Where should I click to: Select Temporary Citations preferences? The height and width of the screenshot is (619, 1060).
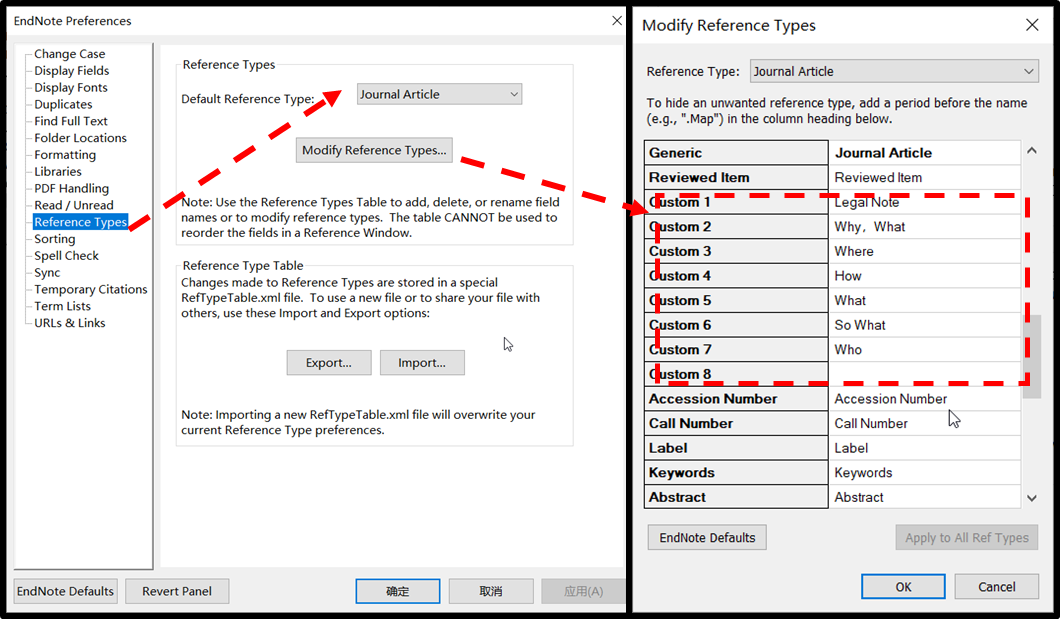[x=91, y=289]
